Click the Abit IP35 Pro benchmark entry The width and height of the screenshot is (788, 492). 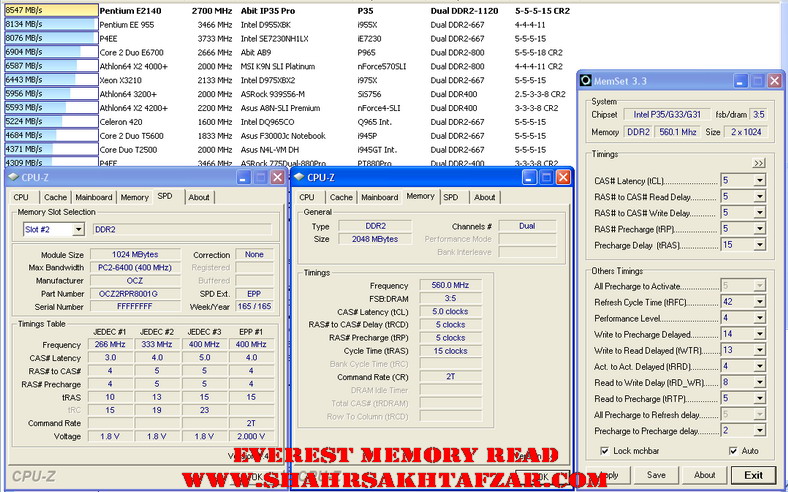click(268, 11)
